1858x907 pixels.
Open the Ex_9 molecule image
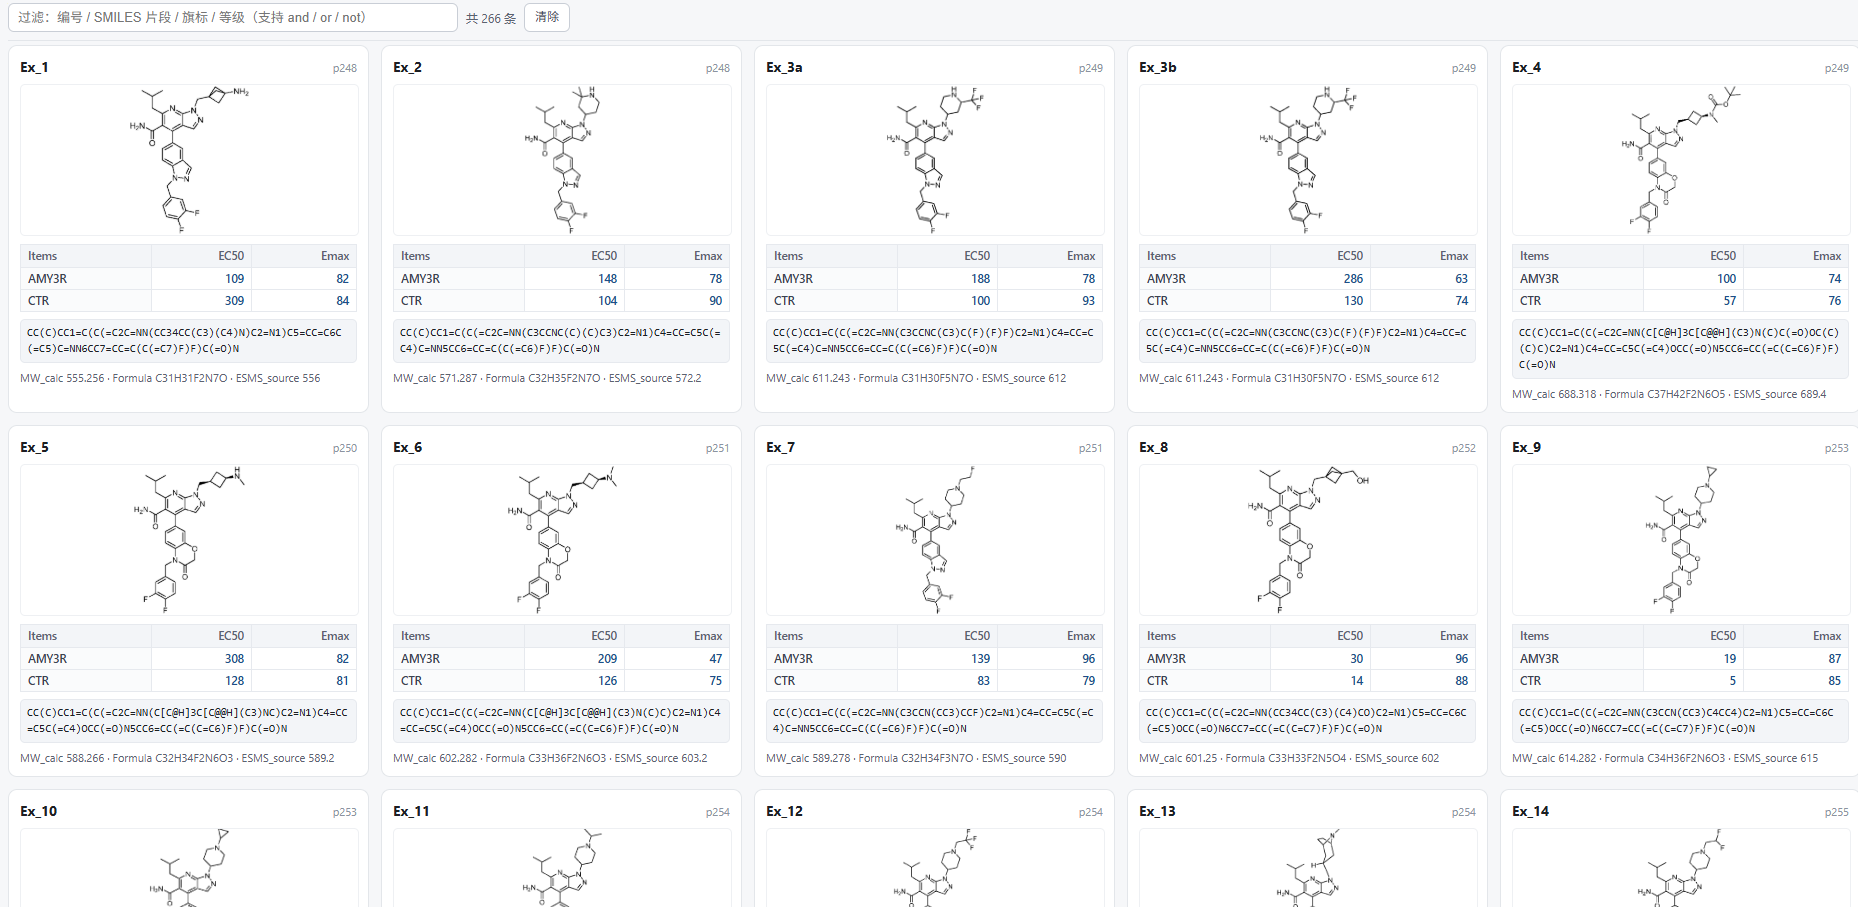[x=1681, y=540]
